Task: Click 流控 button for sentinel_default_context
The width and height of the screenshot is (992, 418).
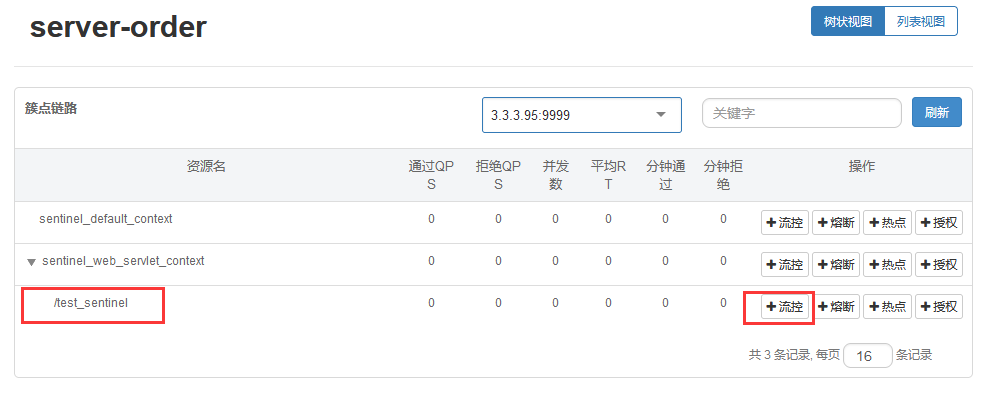Action: 785,223
